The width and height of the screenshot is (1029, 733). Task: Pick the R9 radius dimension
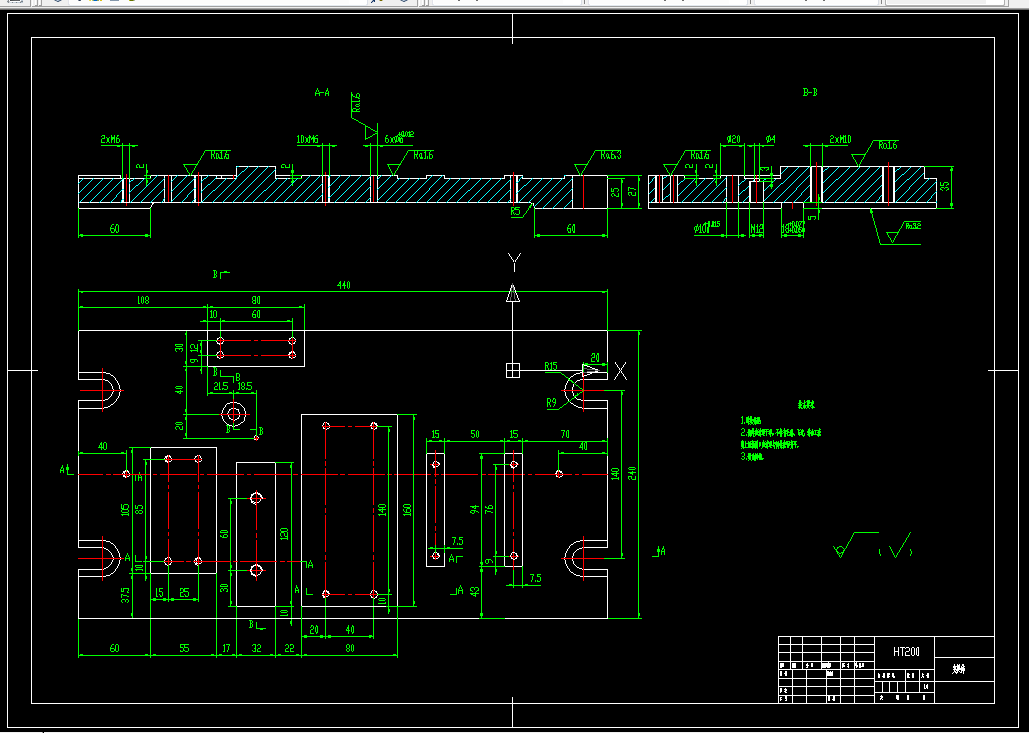point(551,404)
